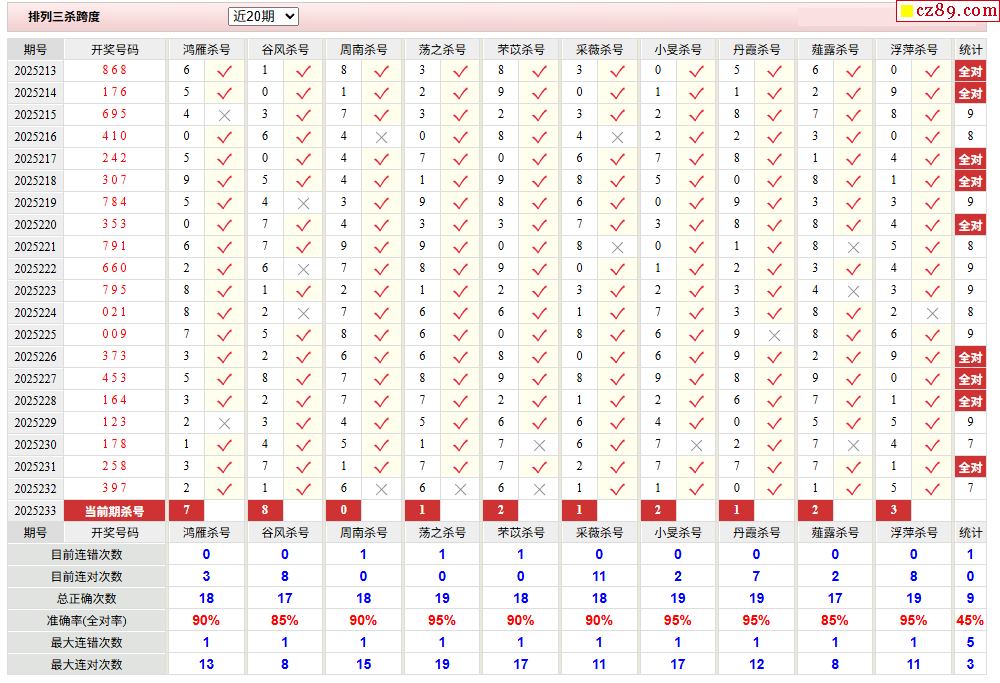Click period number 2025213
The height and width of the screenshot is (683, 1000).
pos(35,71)
